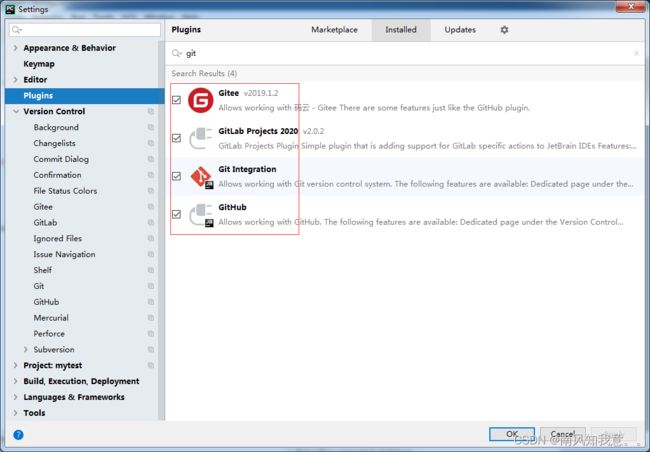Click the 'Git Integration' plugin name

247,169
